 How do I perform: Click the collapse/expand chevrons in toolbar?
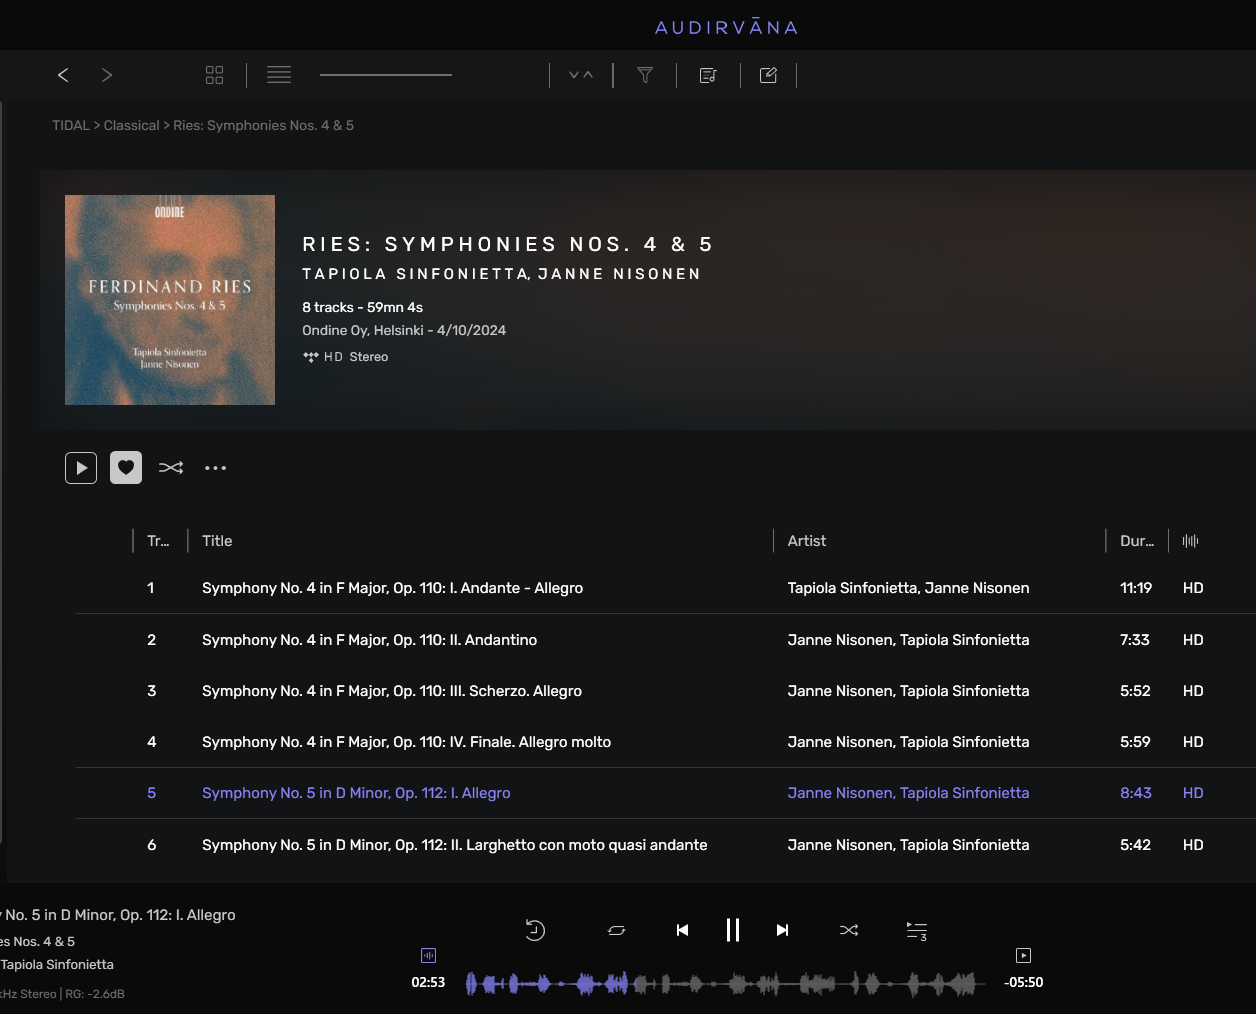[x=581, y=75]
